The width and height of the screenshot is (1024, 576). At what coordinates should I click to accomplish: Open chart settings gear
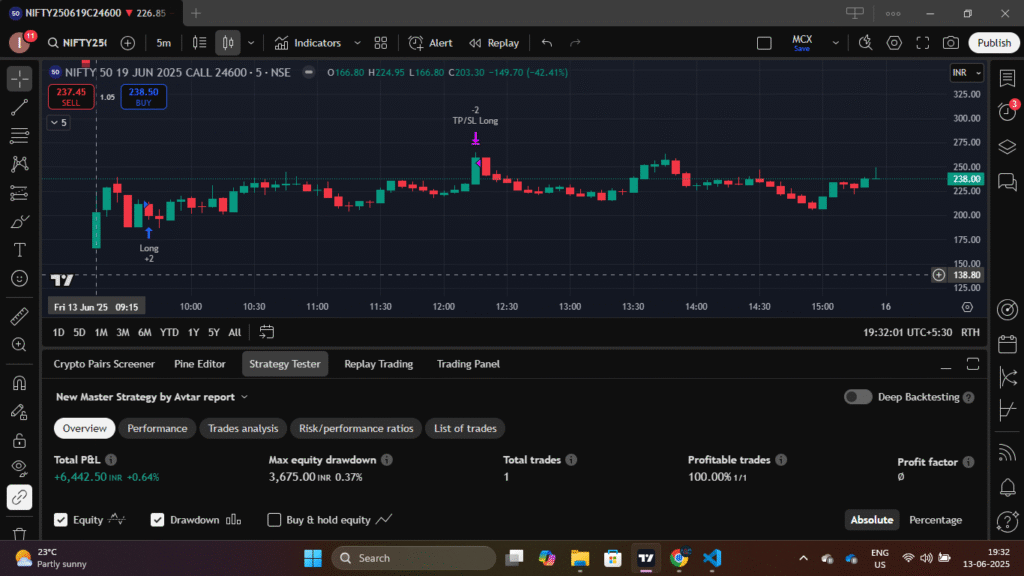tap(894, 43)
